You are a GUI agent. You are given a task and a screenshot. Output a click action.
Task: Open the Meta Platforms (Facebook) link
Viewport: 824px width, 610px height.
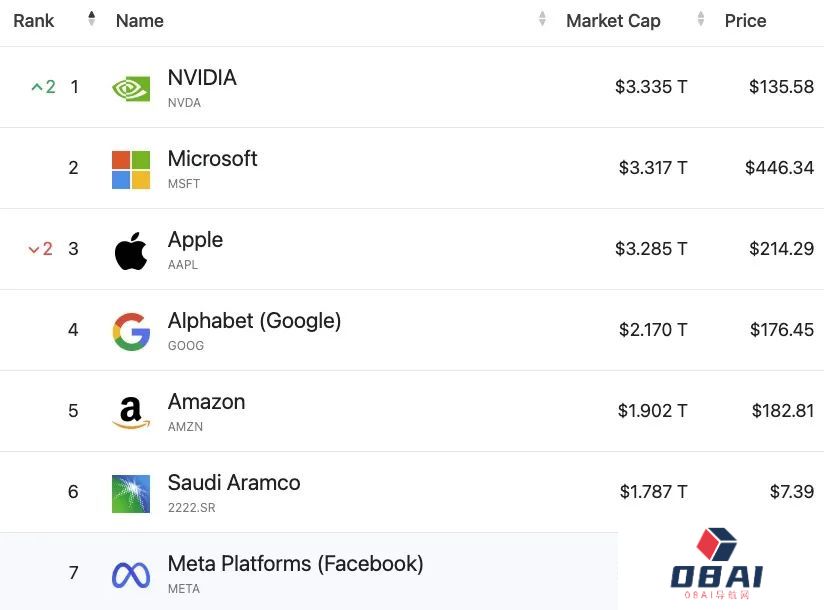[x=295, y=564]
